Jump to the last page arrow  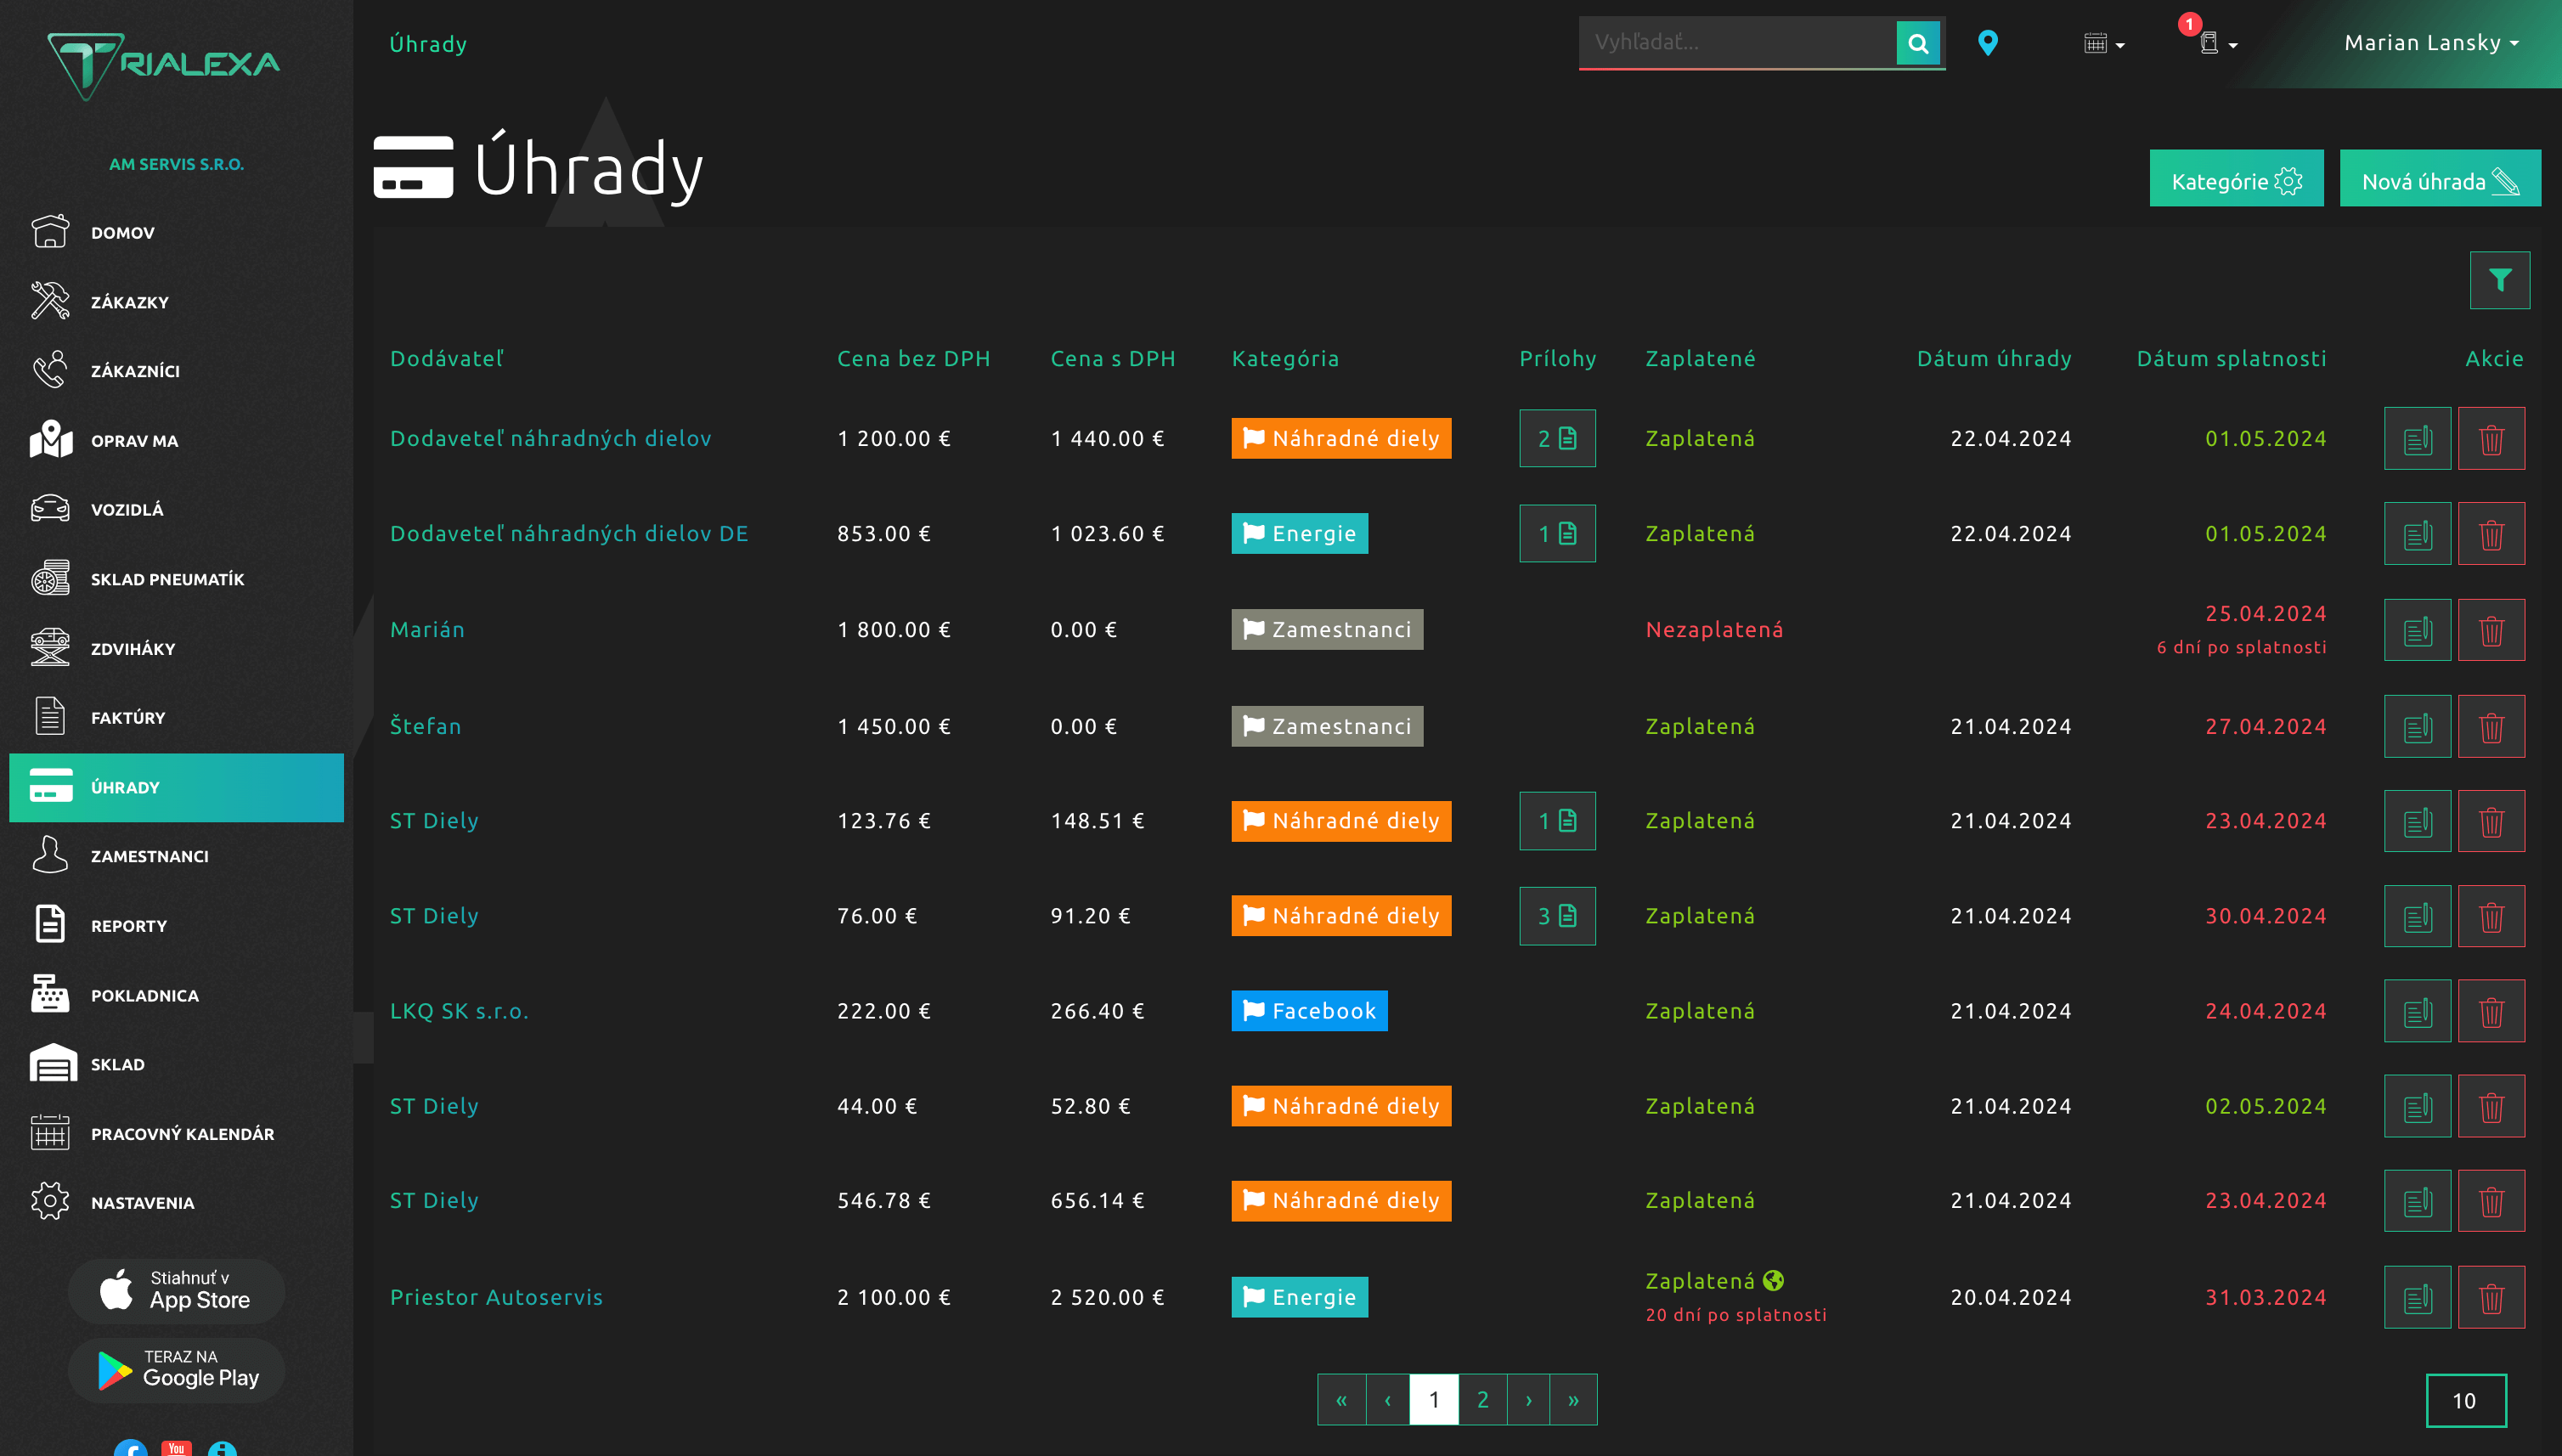[x=1573, y=1400]
